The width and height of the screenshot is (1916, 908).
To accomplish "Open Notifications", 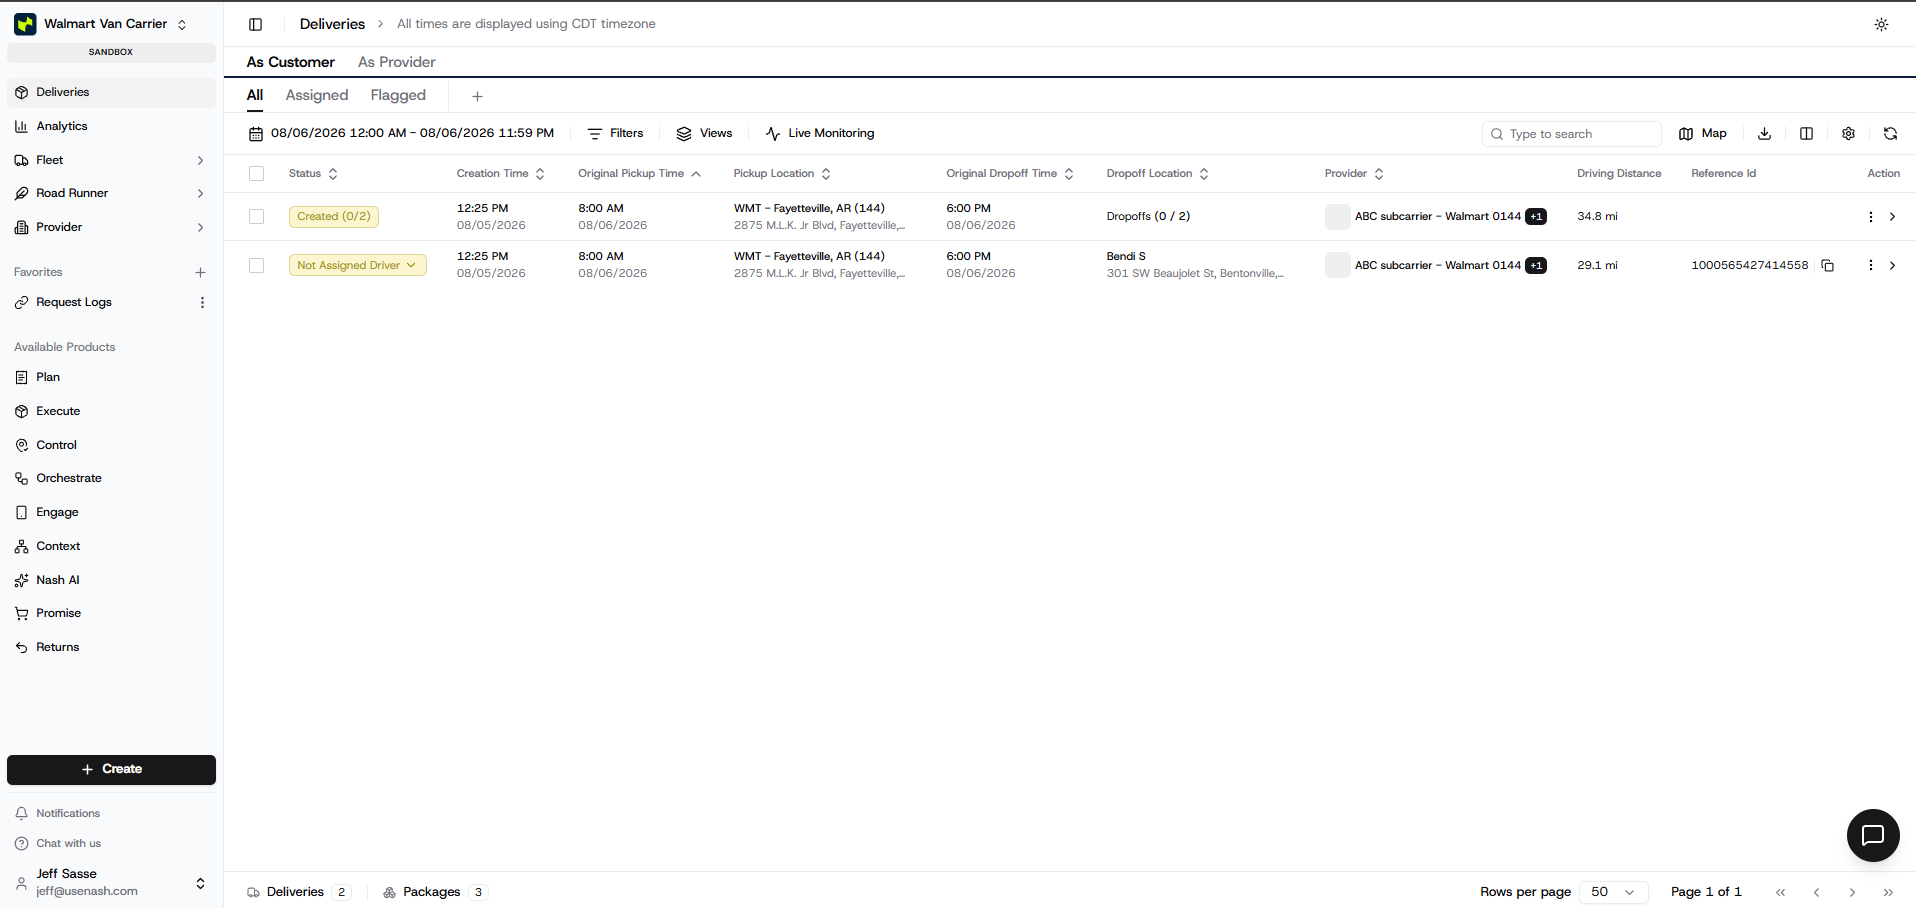I will tap(111, 814).
